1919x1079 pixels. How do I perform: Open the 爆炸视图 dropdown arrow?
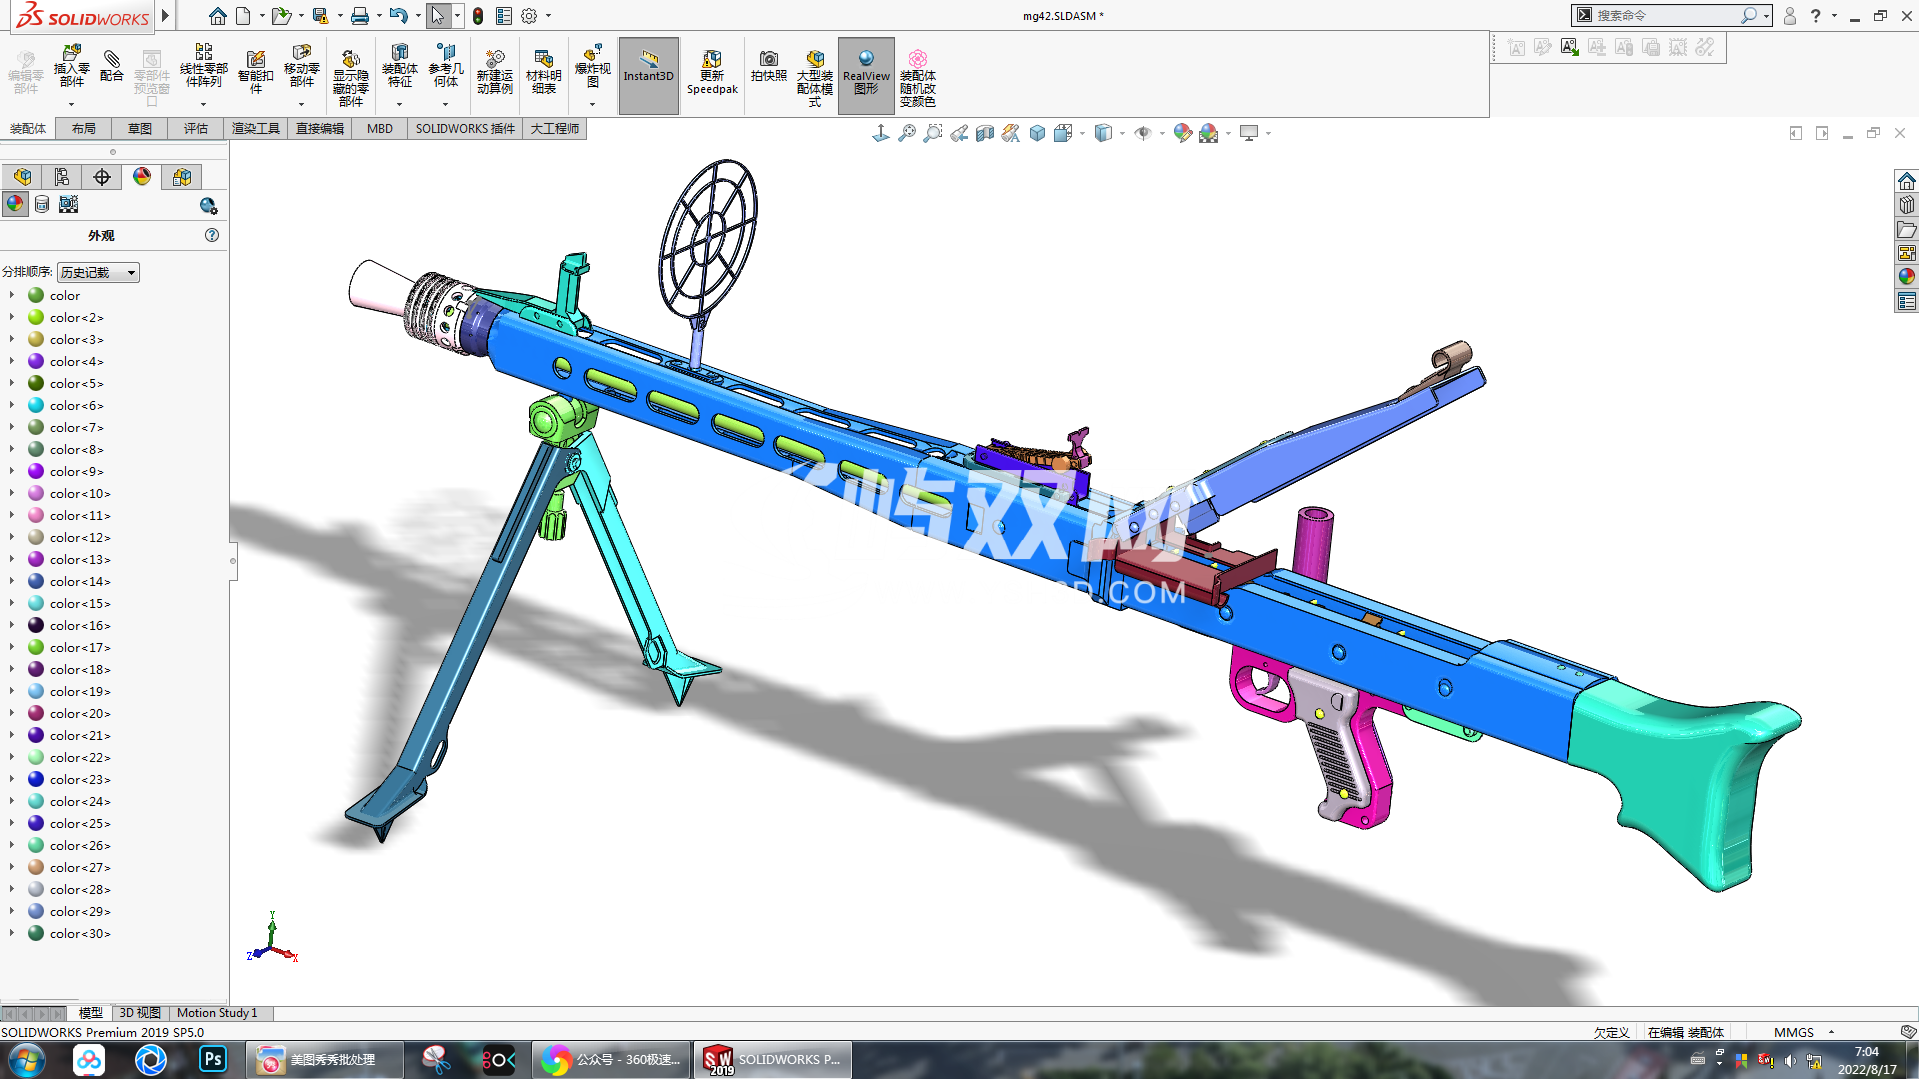592,105
